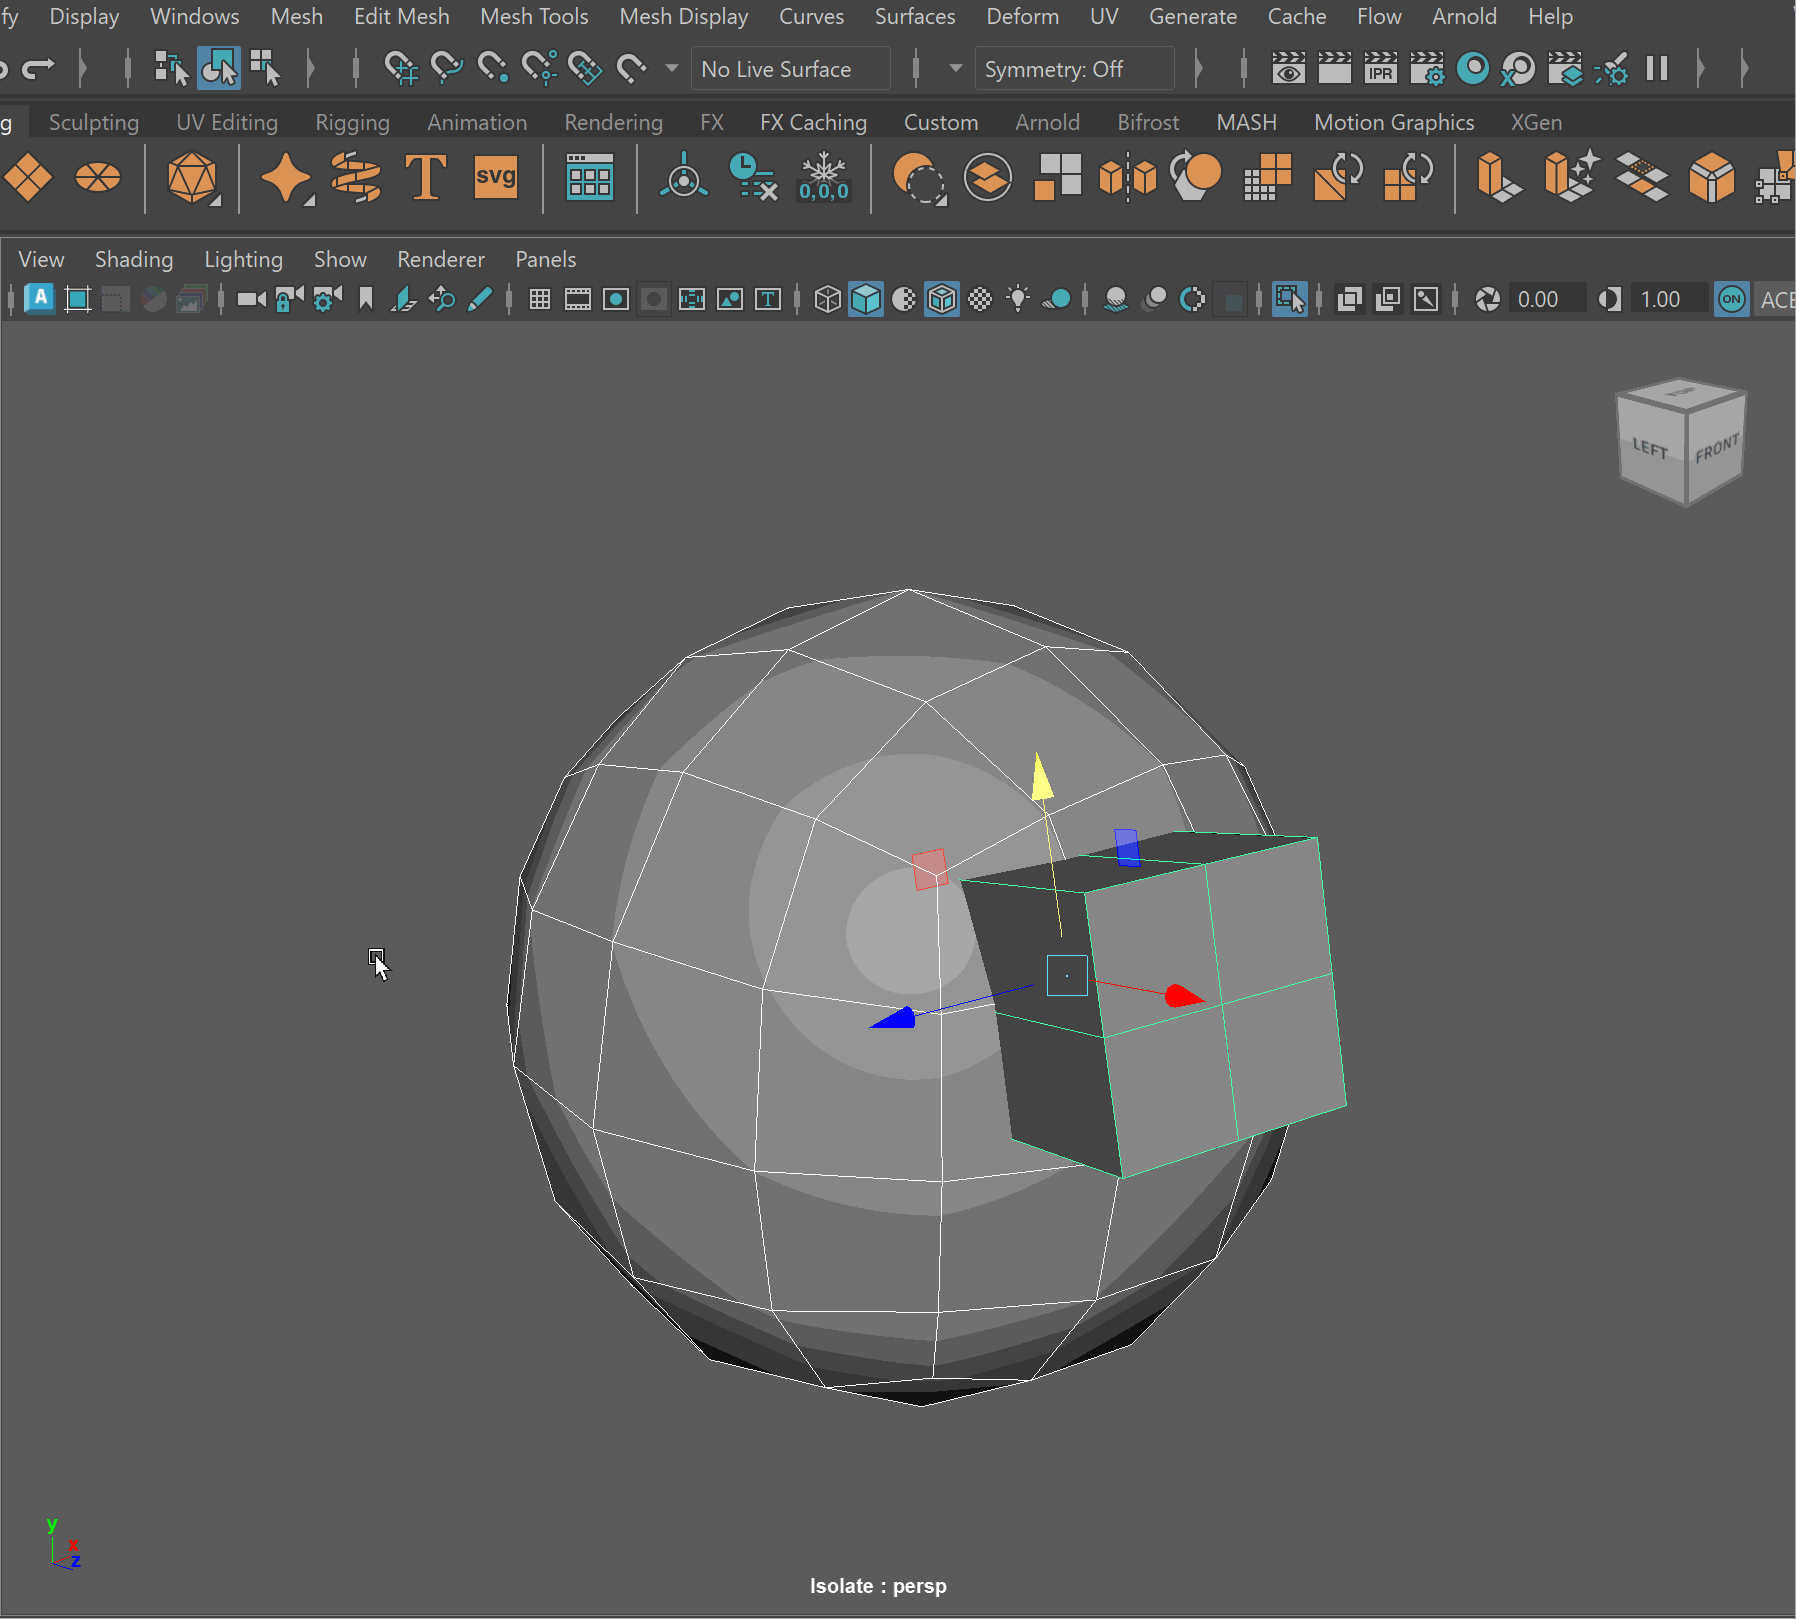Open the Renderer panel menu
1796x1619 pixels.
[440, 259]
